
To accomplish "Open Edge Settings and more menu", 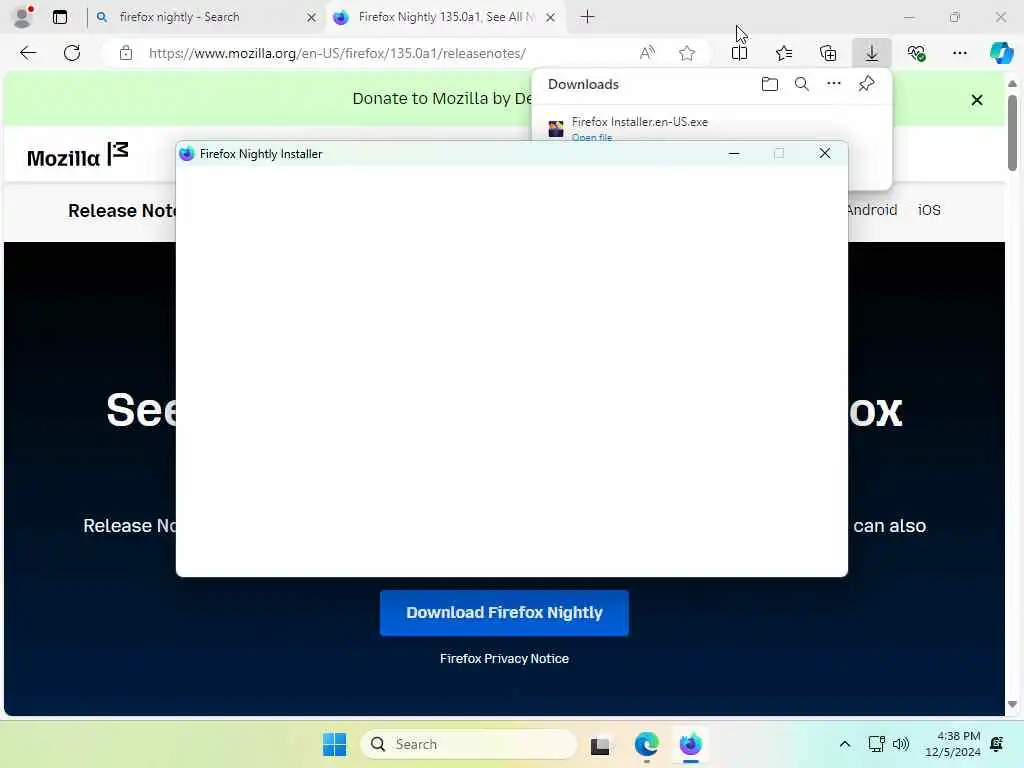I will click(960, 53).
